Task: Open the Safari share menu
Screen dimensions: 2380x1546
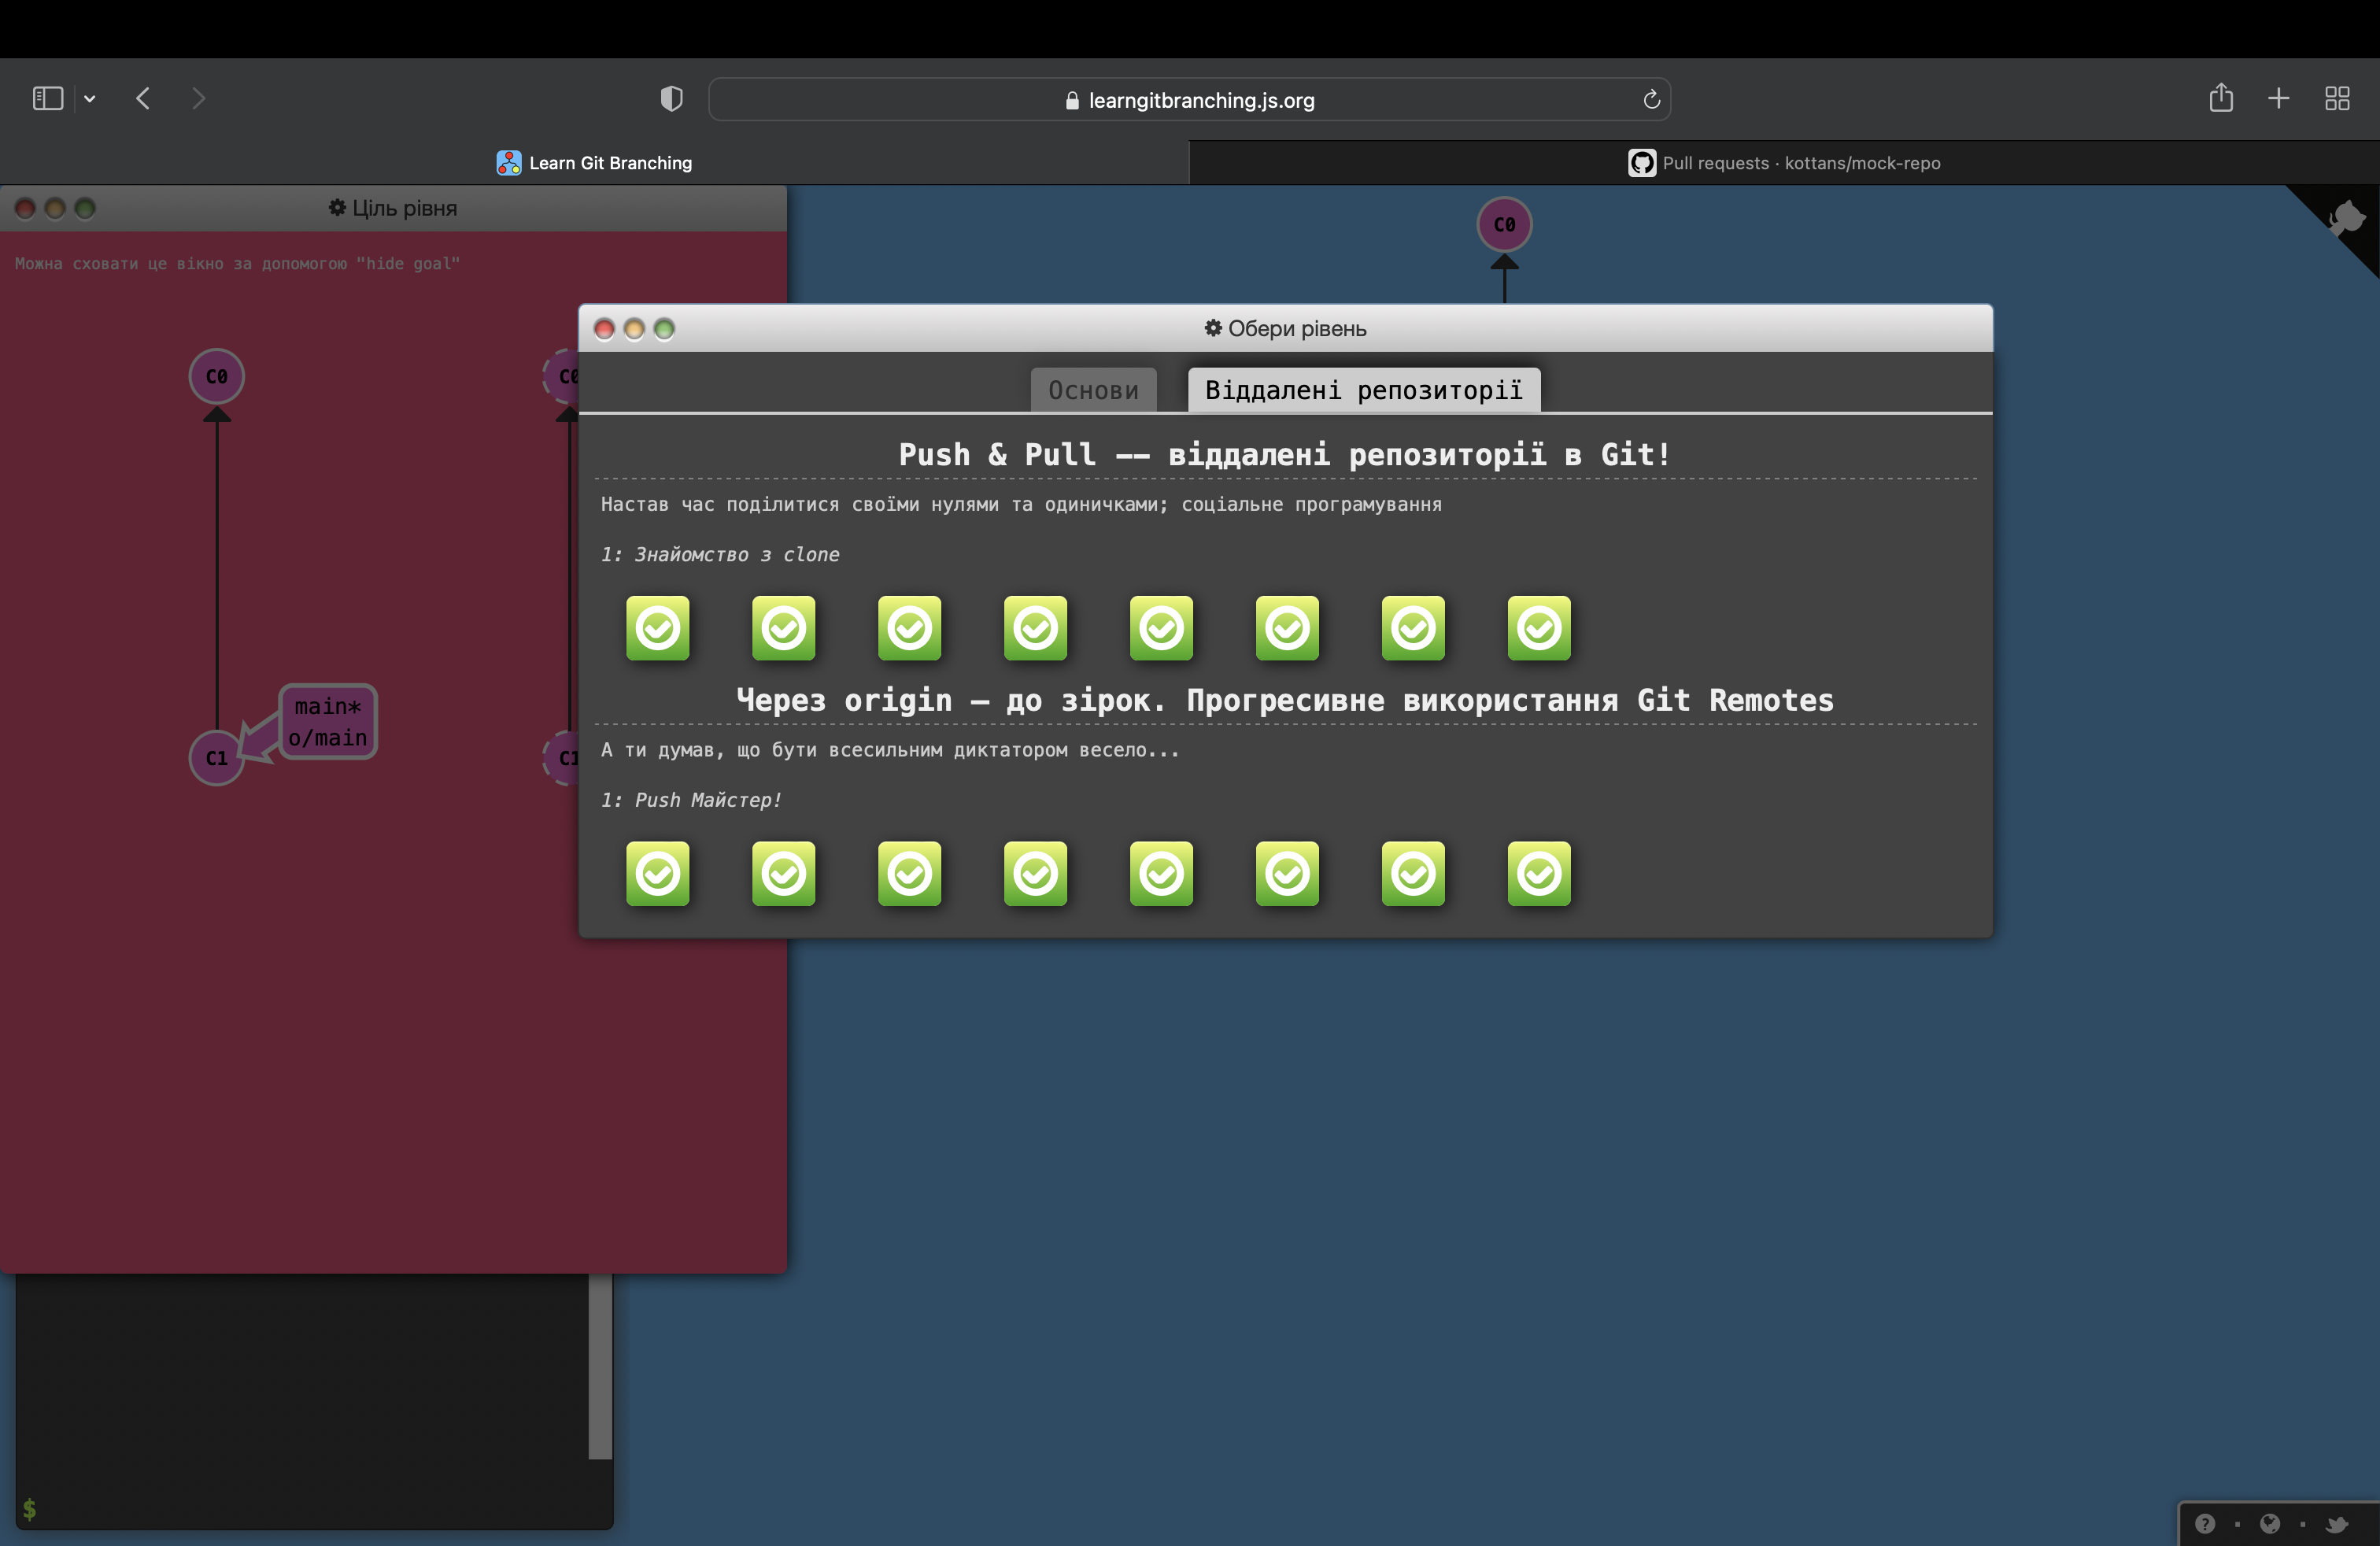Action: (2221, 97)
